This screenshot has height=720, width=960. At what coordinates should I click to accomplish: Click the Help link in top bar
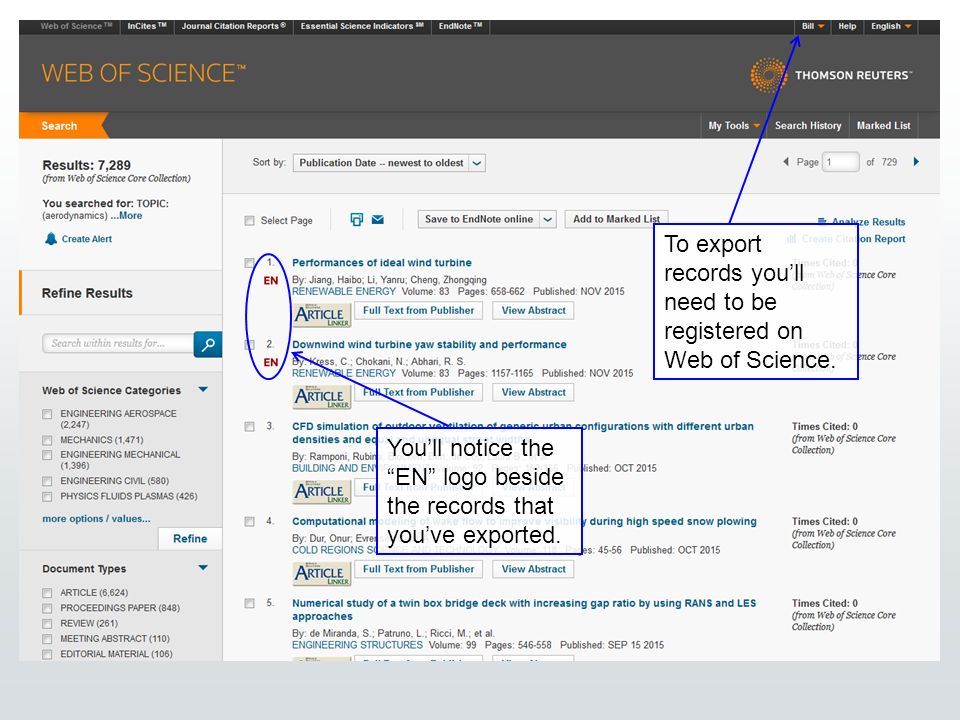pos(847,26)
